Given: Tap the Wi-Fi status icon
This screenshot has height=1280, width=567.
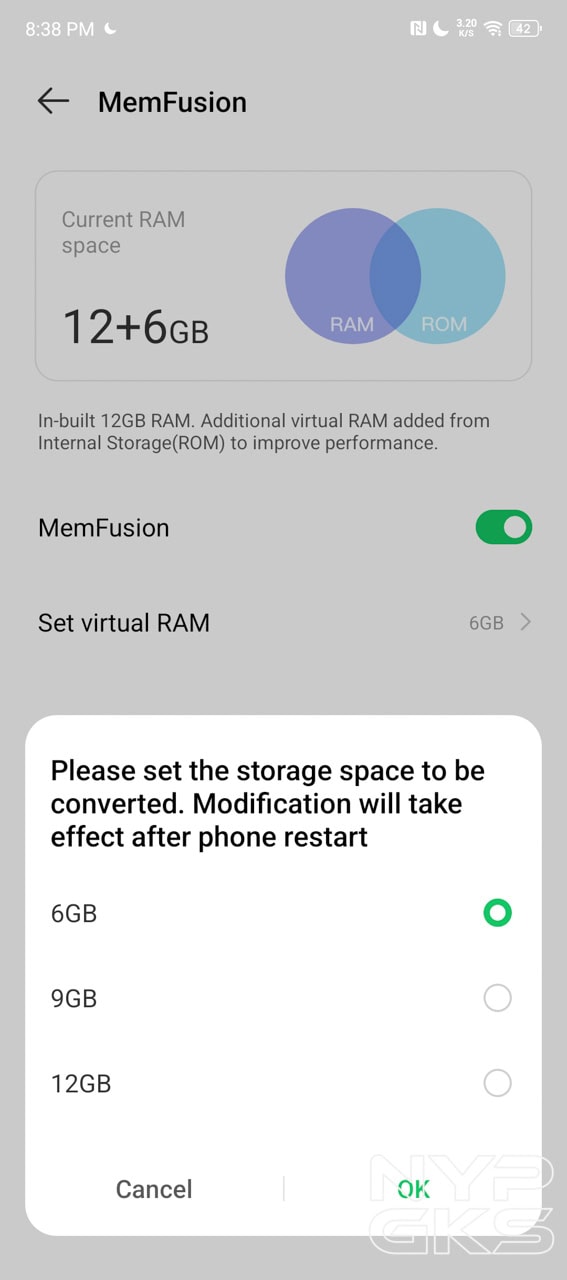Looking at the screenshot, I should [492, 29].
